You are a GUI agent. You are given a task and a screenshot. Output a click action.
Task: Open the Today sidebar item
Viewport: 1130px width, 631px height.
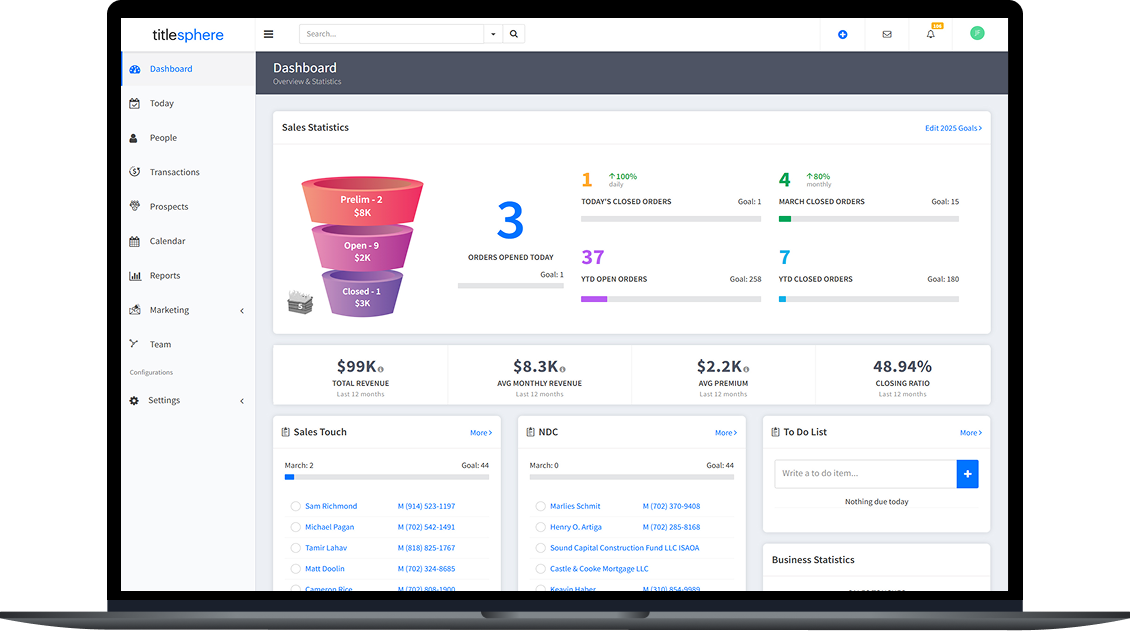(x=188, y=104)
